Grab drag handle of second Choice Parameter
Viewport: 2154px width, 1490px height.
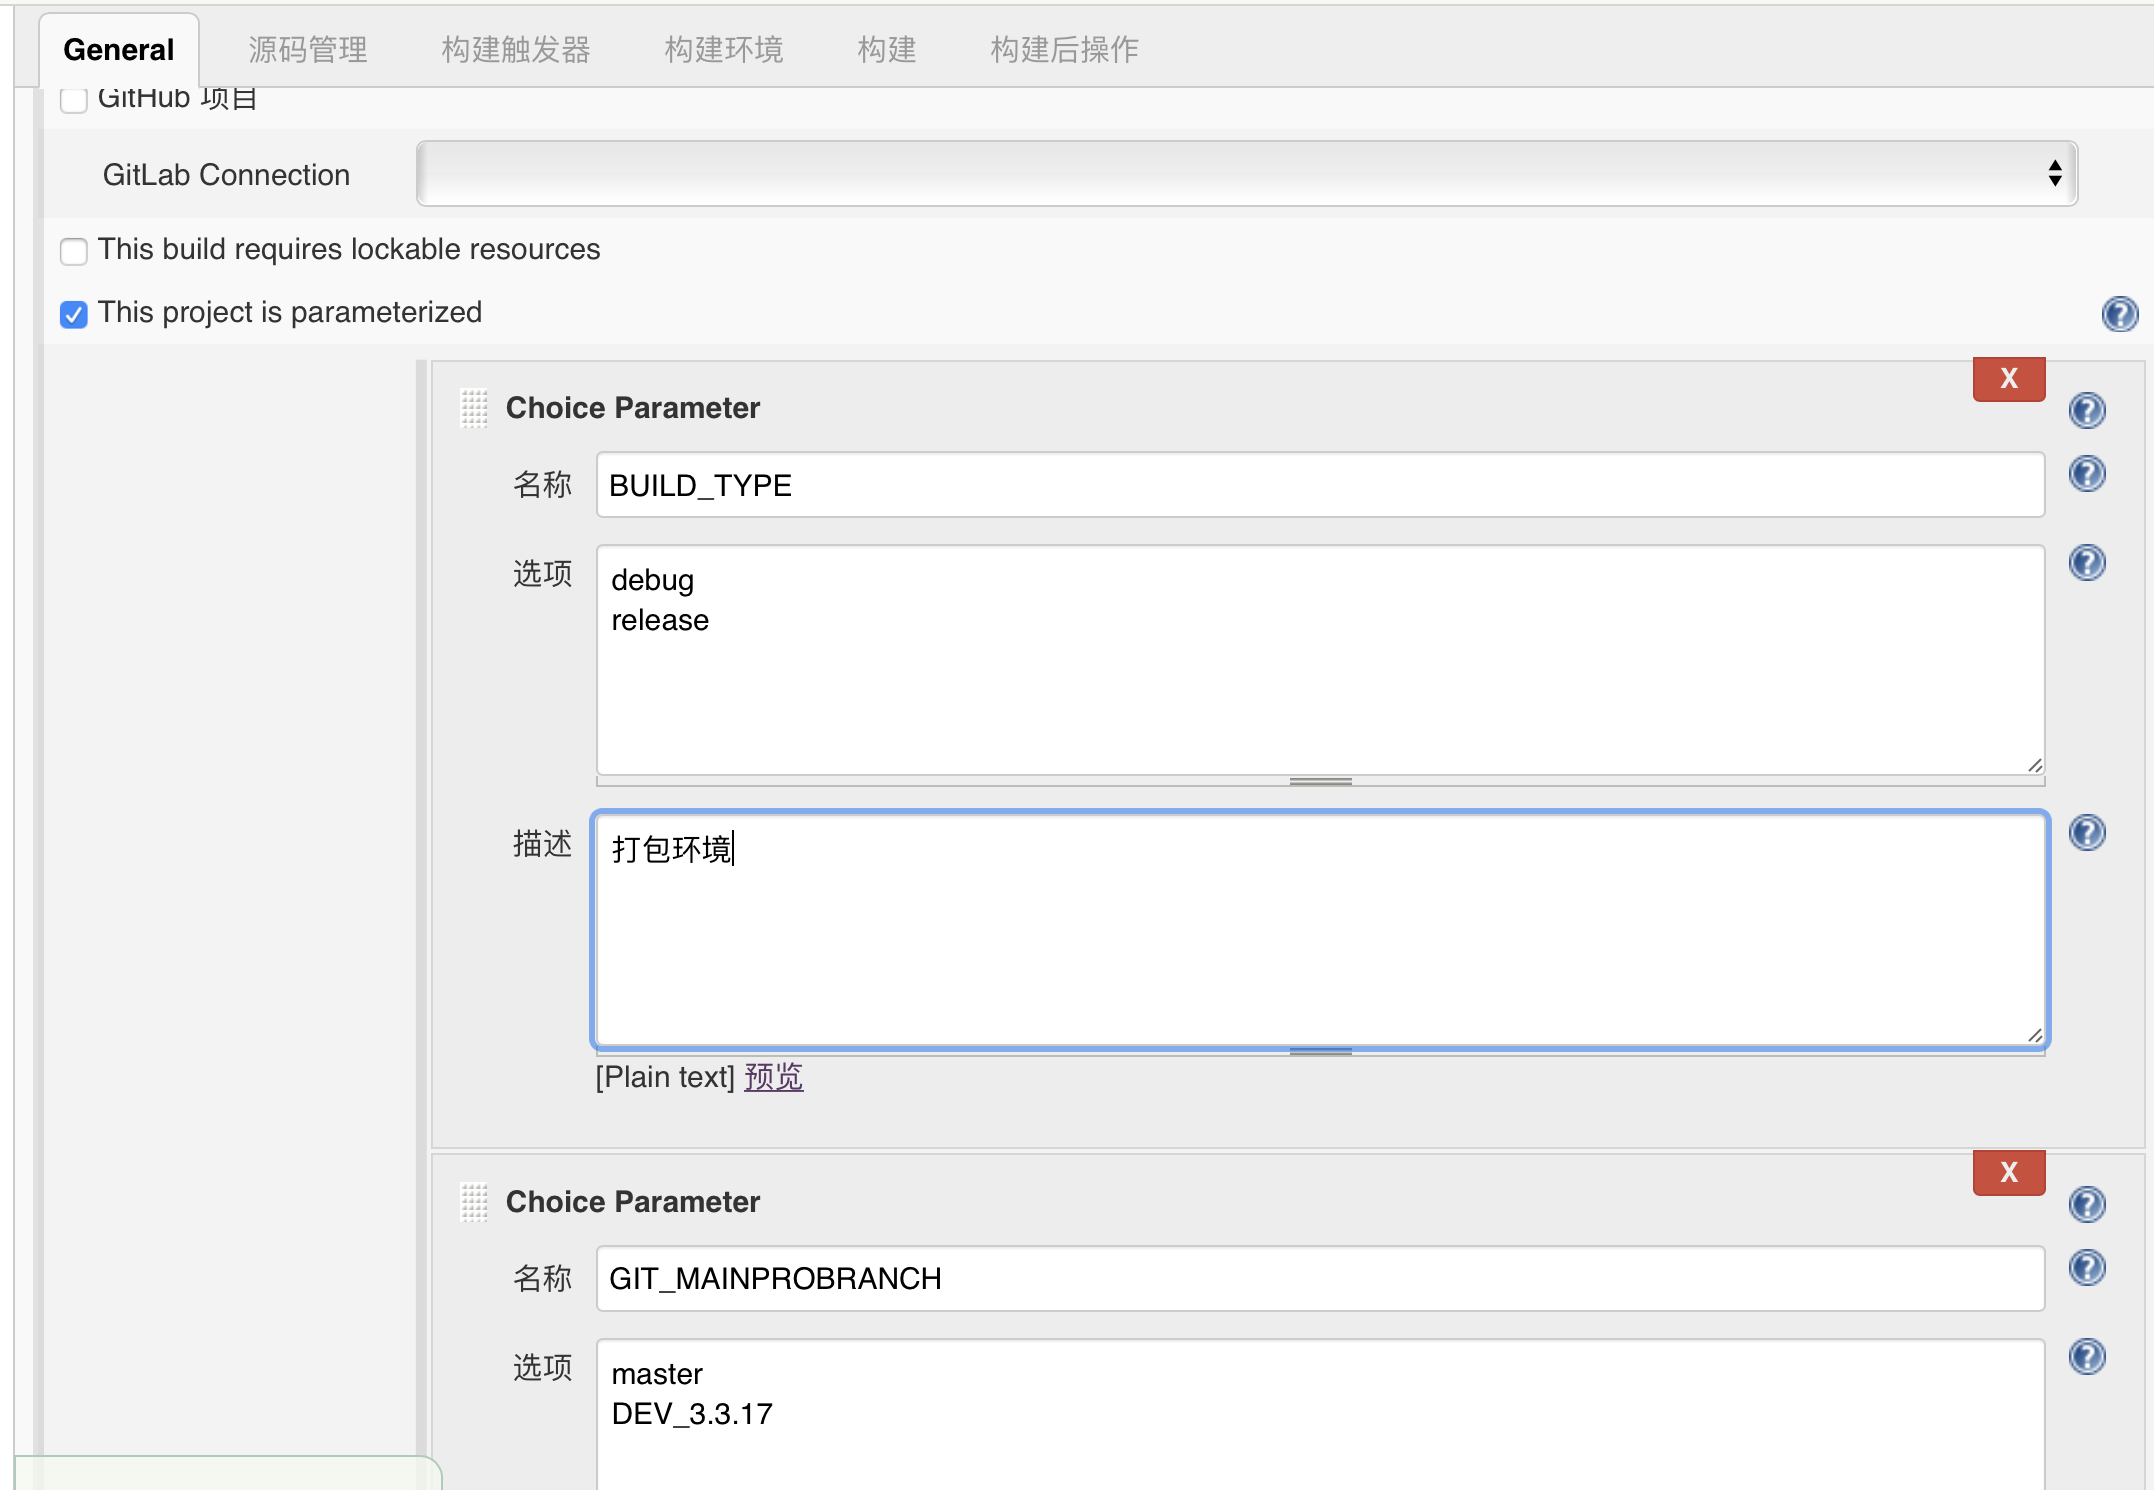click(x=474, y=1202)
